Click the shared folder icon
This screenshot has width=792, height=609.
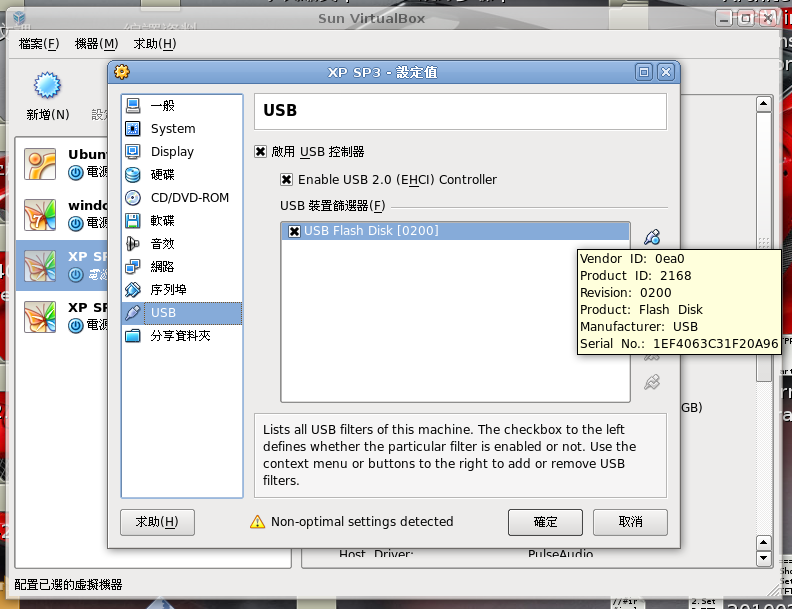(x=133, y=336)
